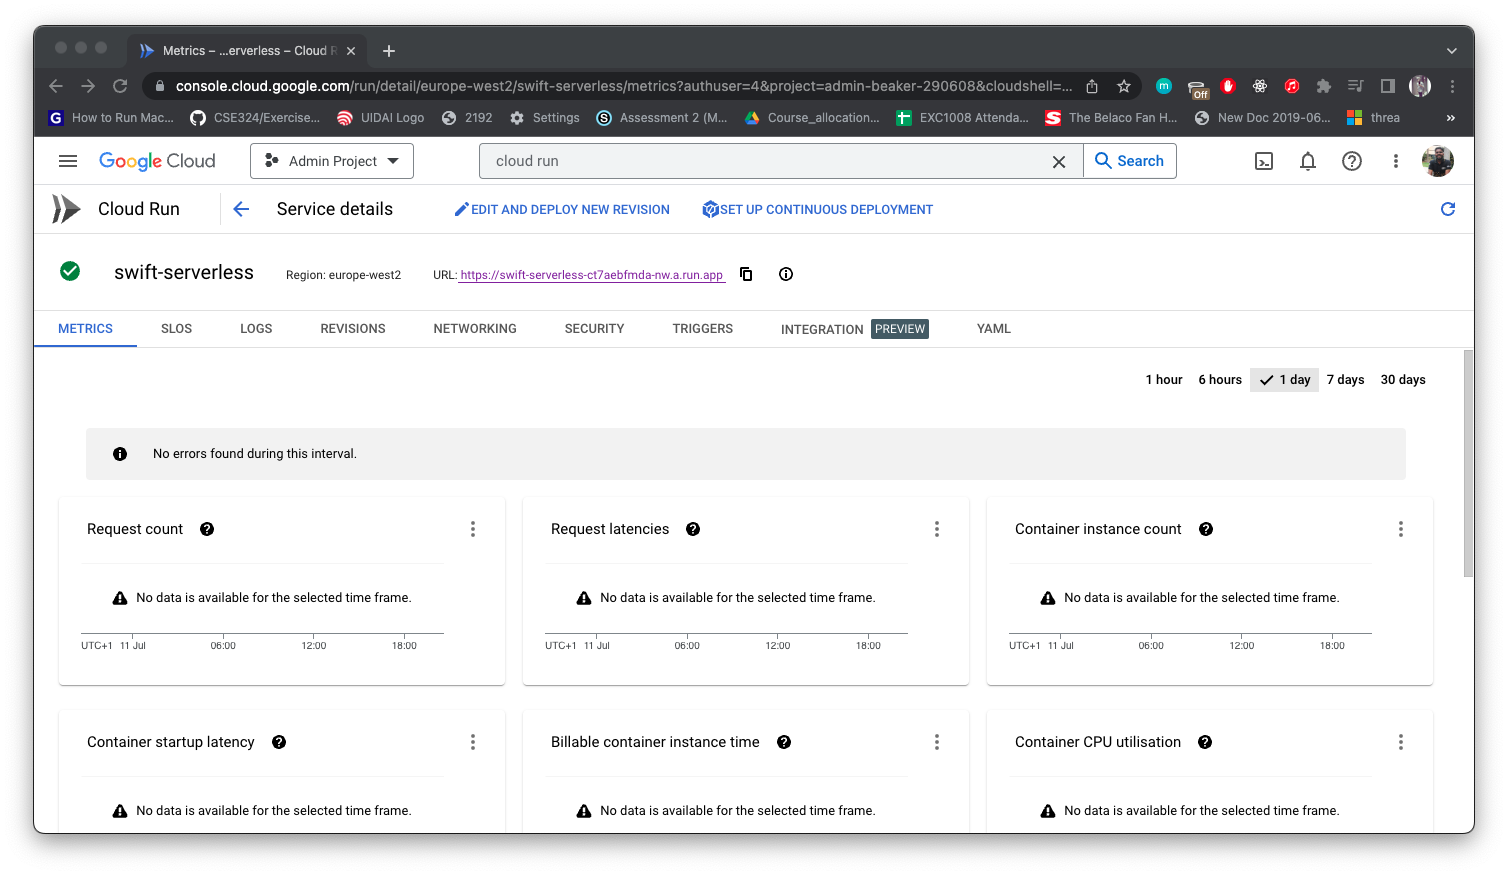This screenshot has height=875, width=1508.
Task: Open the Admin Project selector dropdown
Action: click(x=332, y=161)
